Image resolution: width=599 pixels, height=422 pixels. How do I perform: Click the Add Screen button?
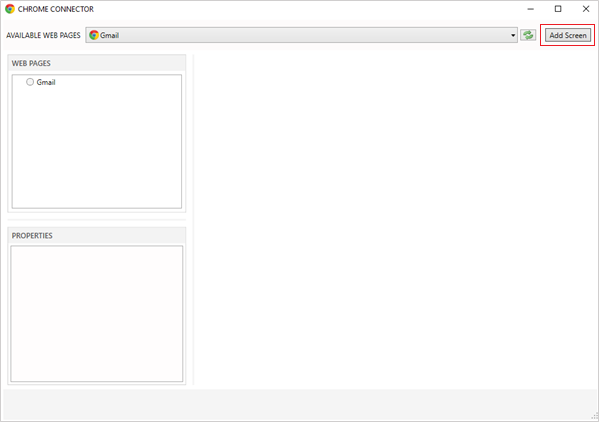(x=568, y=35)
